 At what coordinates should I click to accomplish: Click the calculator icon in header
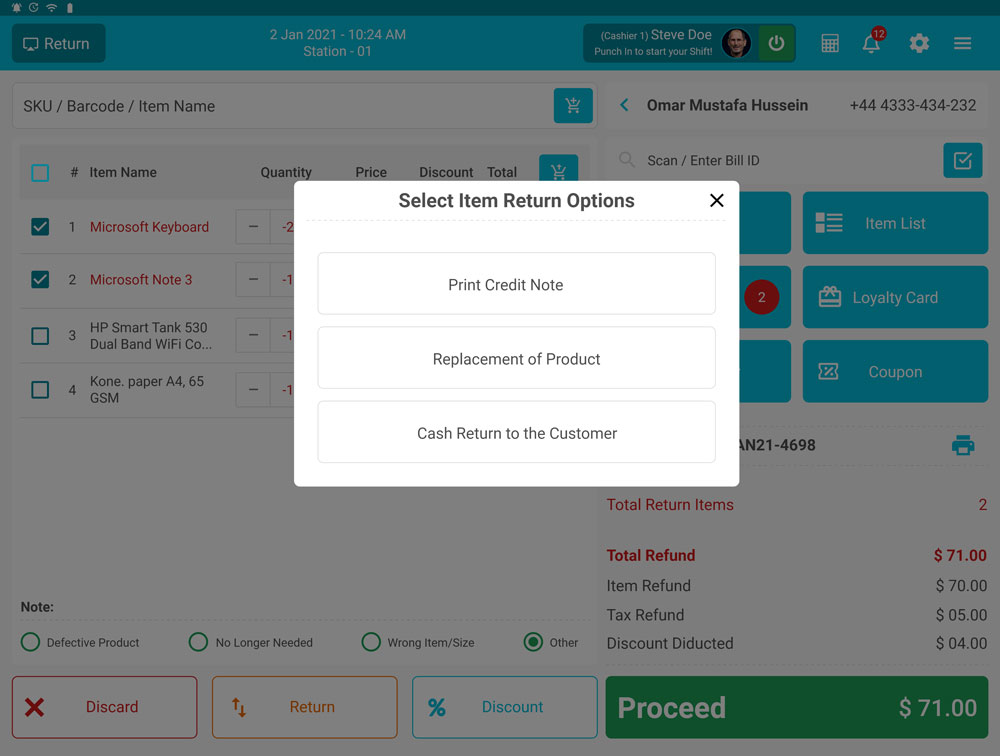pos(830,44)
